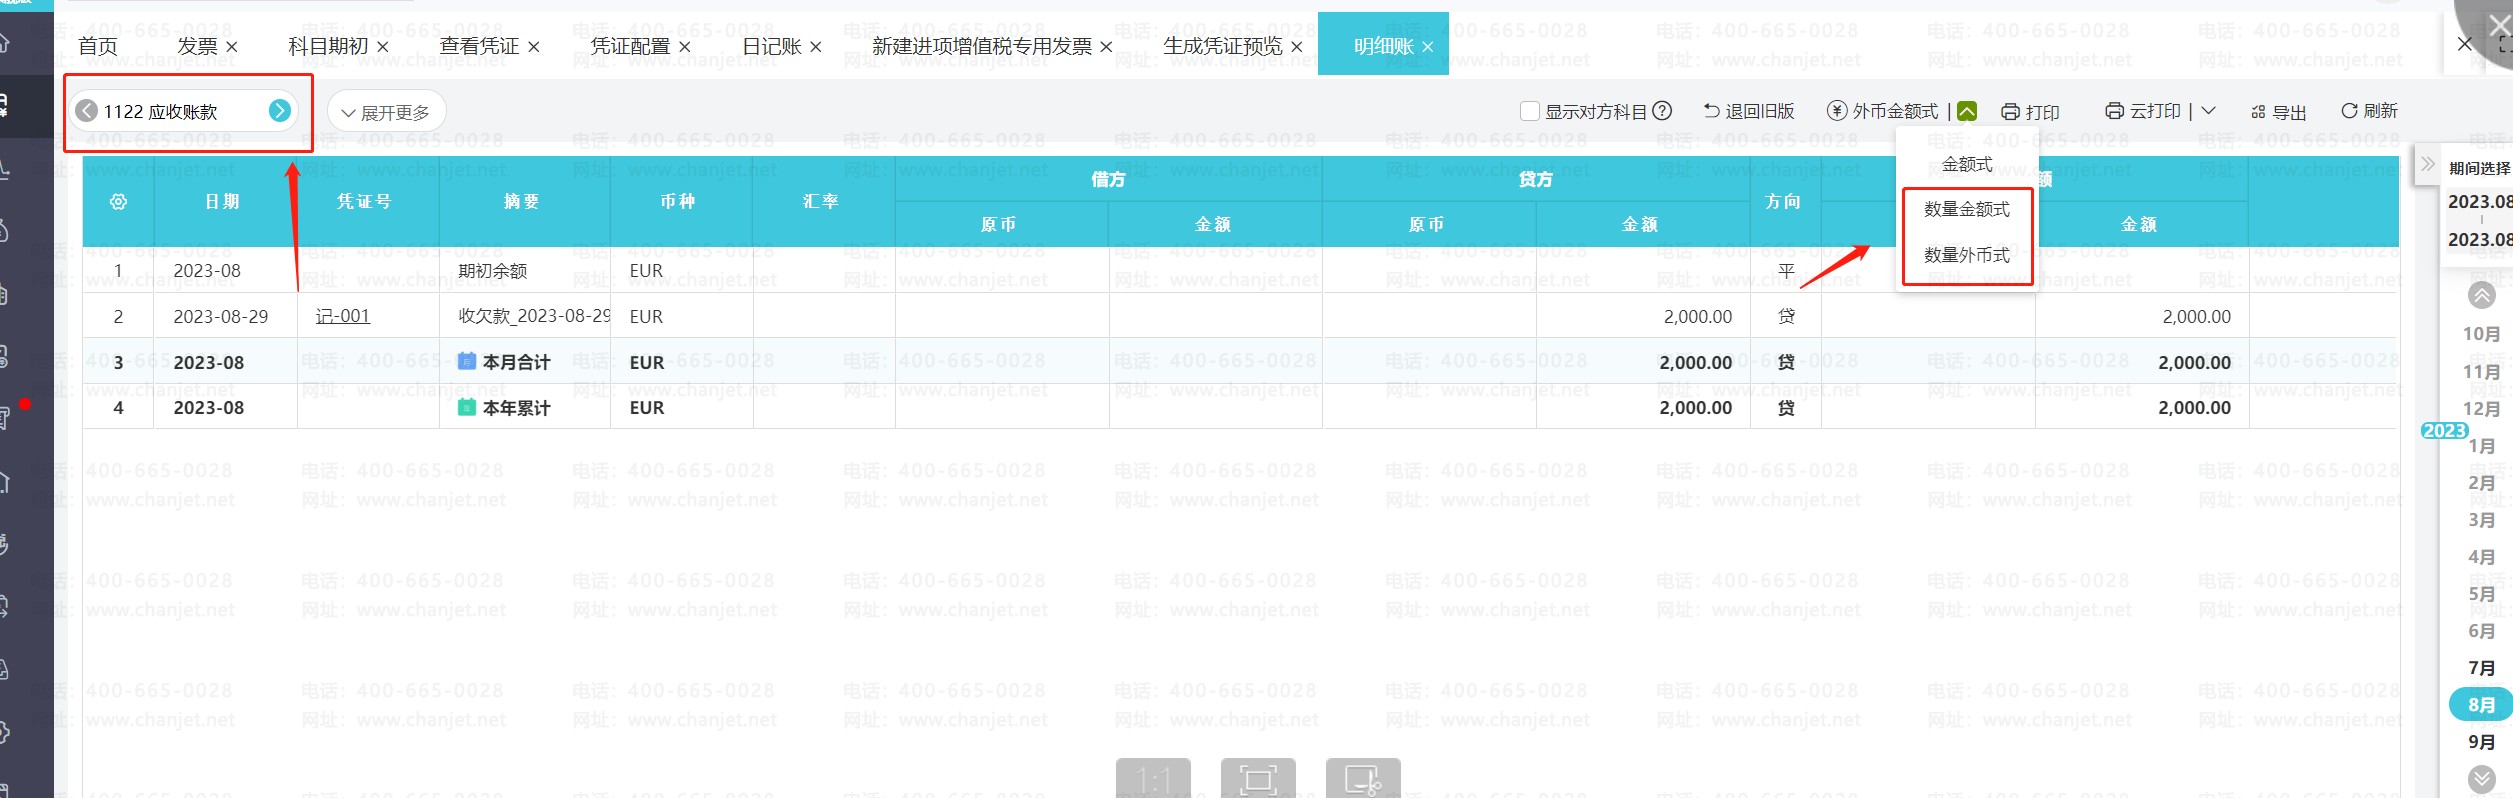
Task: Click the 本年累计 calendar icon
Action: pyautogui.click(x=467, y=407)
